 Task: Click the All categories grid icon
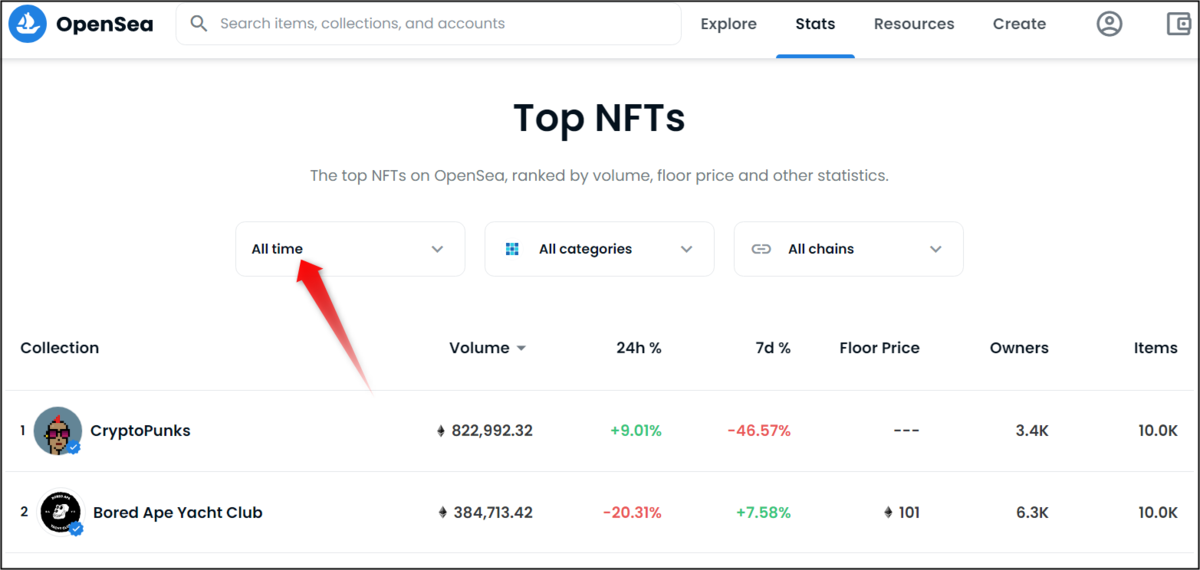click(513, 249)
